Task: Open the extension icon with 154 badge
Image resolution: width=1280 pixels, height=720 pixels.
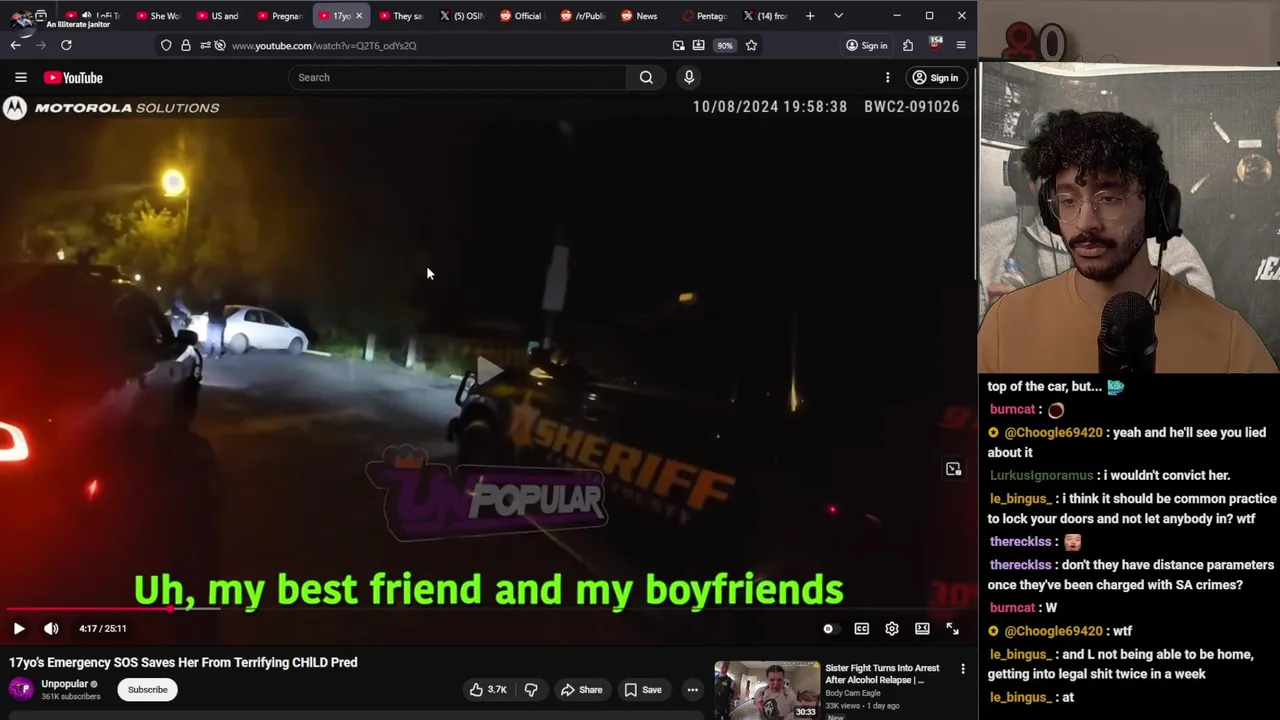Action: (935, 44)
